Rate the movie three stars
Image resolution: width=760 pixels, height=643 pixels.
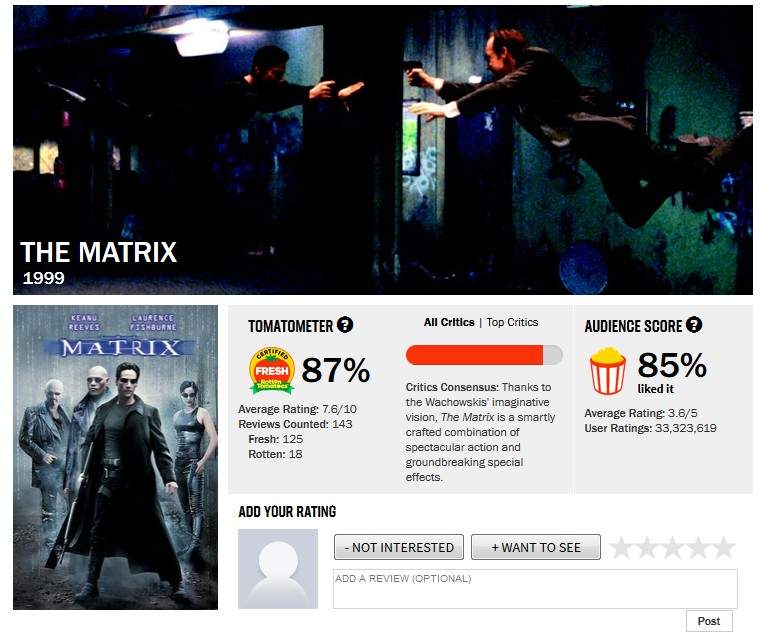pos(672,548)
